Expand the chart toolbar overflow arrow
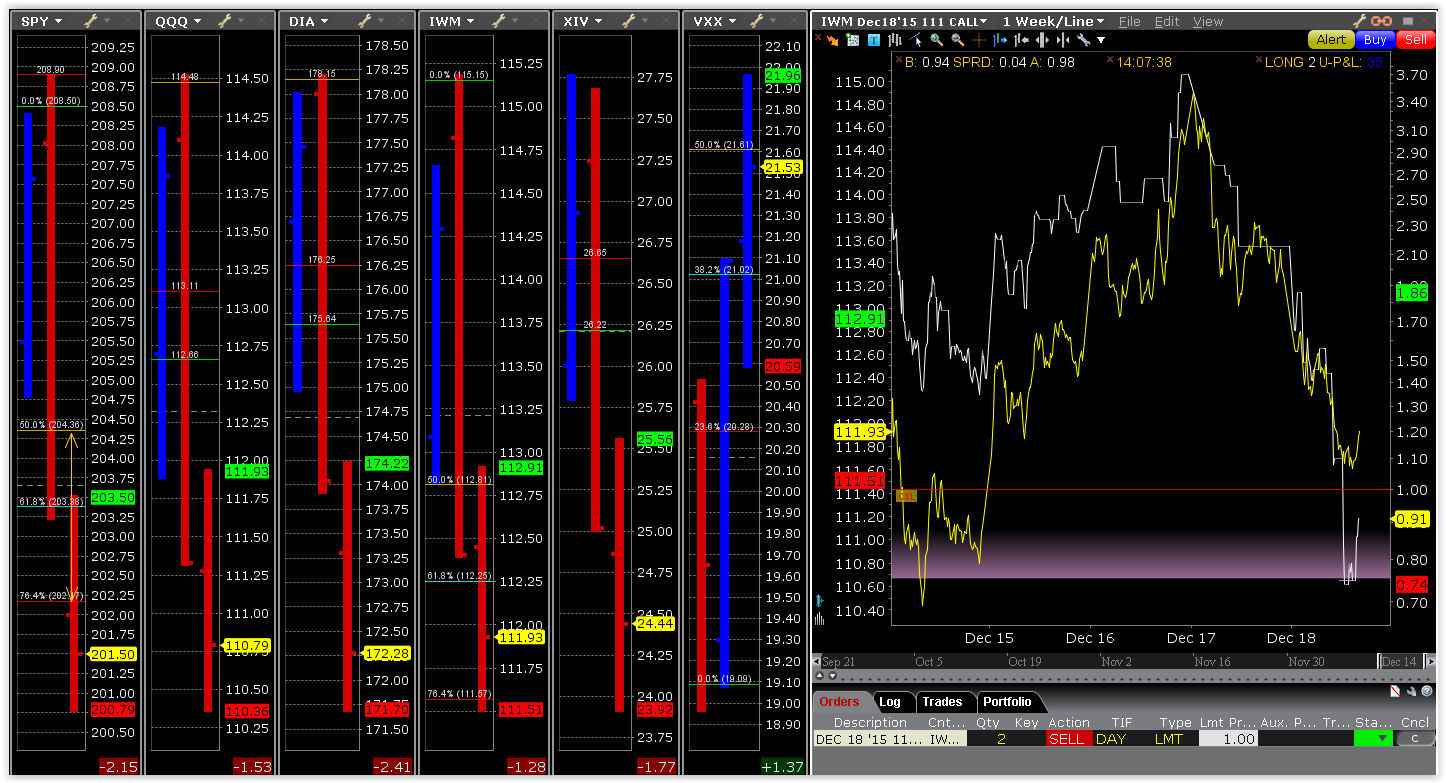The image size is (1446, 783). click(x=1101, y=40)
